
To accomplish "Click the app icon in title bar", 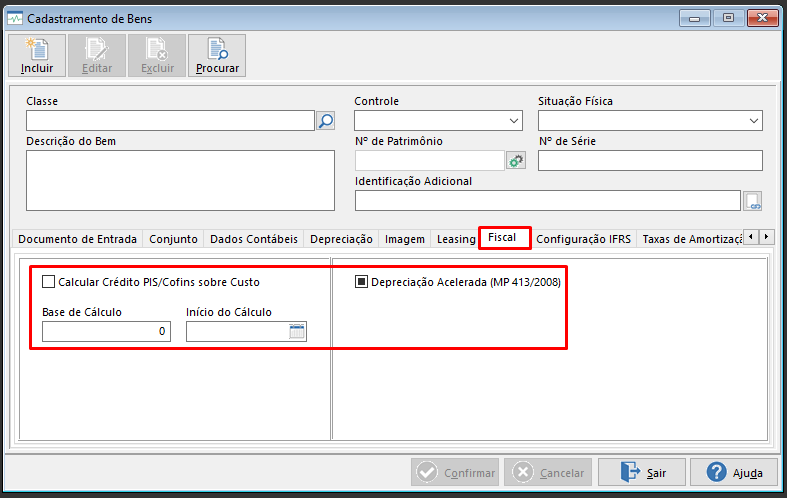I will (x=15, y=19).
